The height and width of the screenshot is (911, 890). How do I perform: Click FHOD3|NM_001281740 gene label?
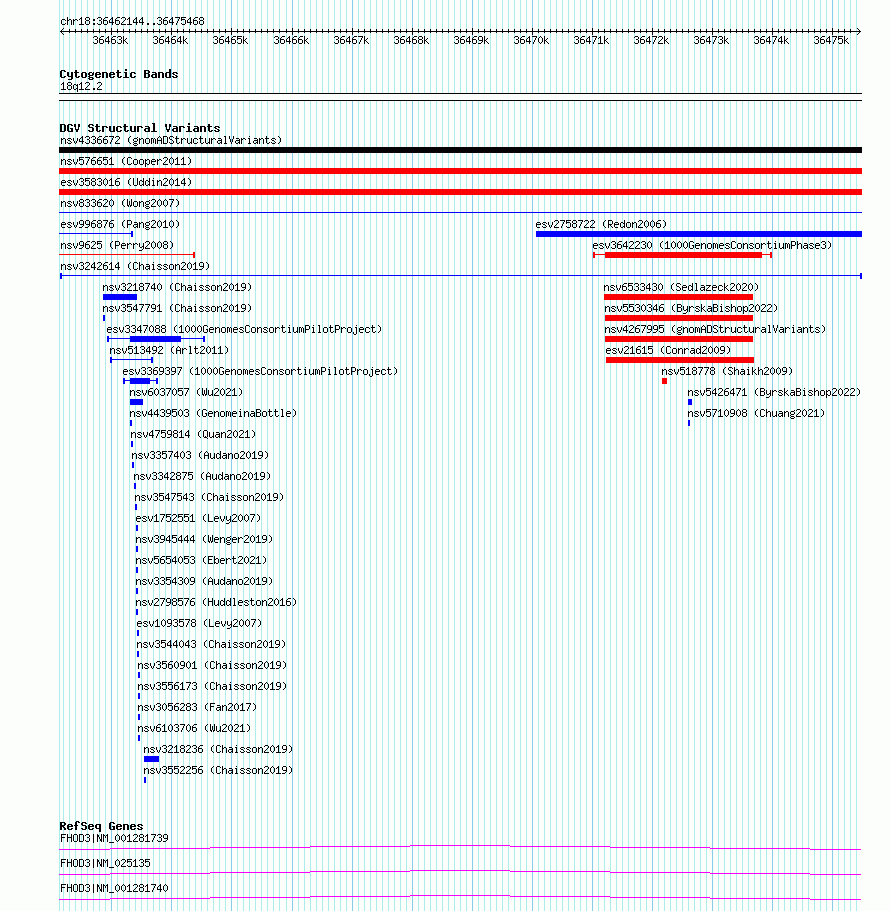click(x=114, y=888)
